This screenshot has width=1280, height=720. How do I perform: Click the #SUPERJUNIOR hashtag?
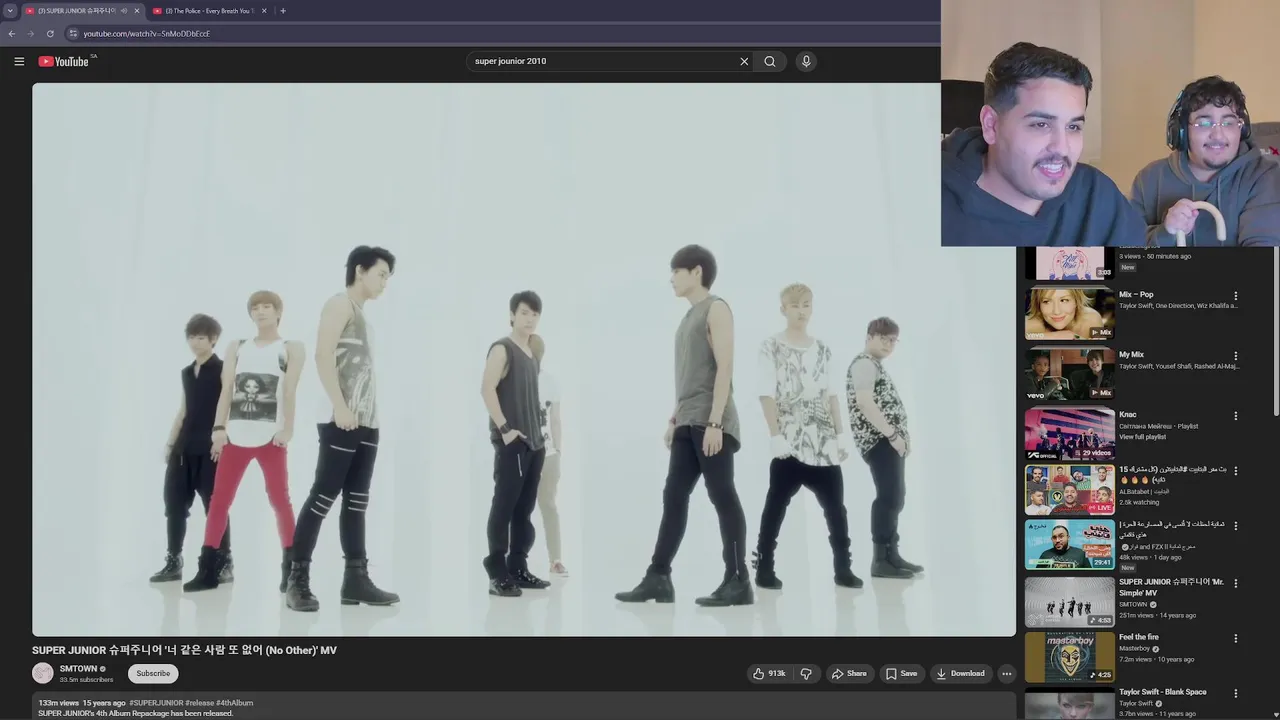[156, 703]
